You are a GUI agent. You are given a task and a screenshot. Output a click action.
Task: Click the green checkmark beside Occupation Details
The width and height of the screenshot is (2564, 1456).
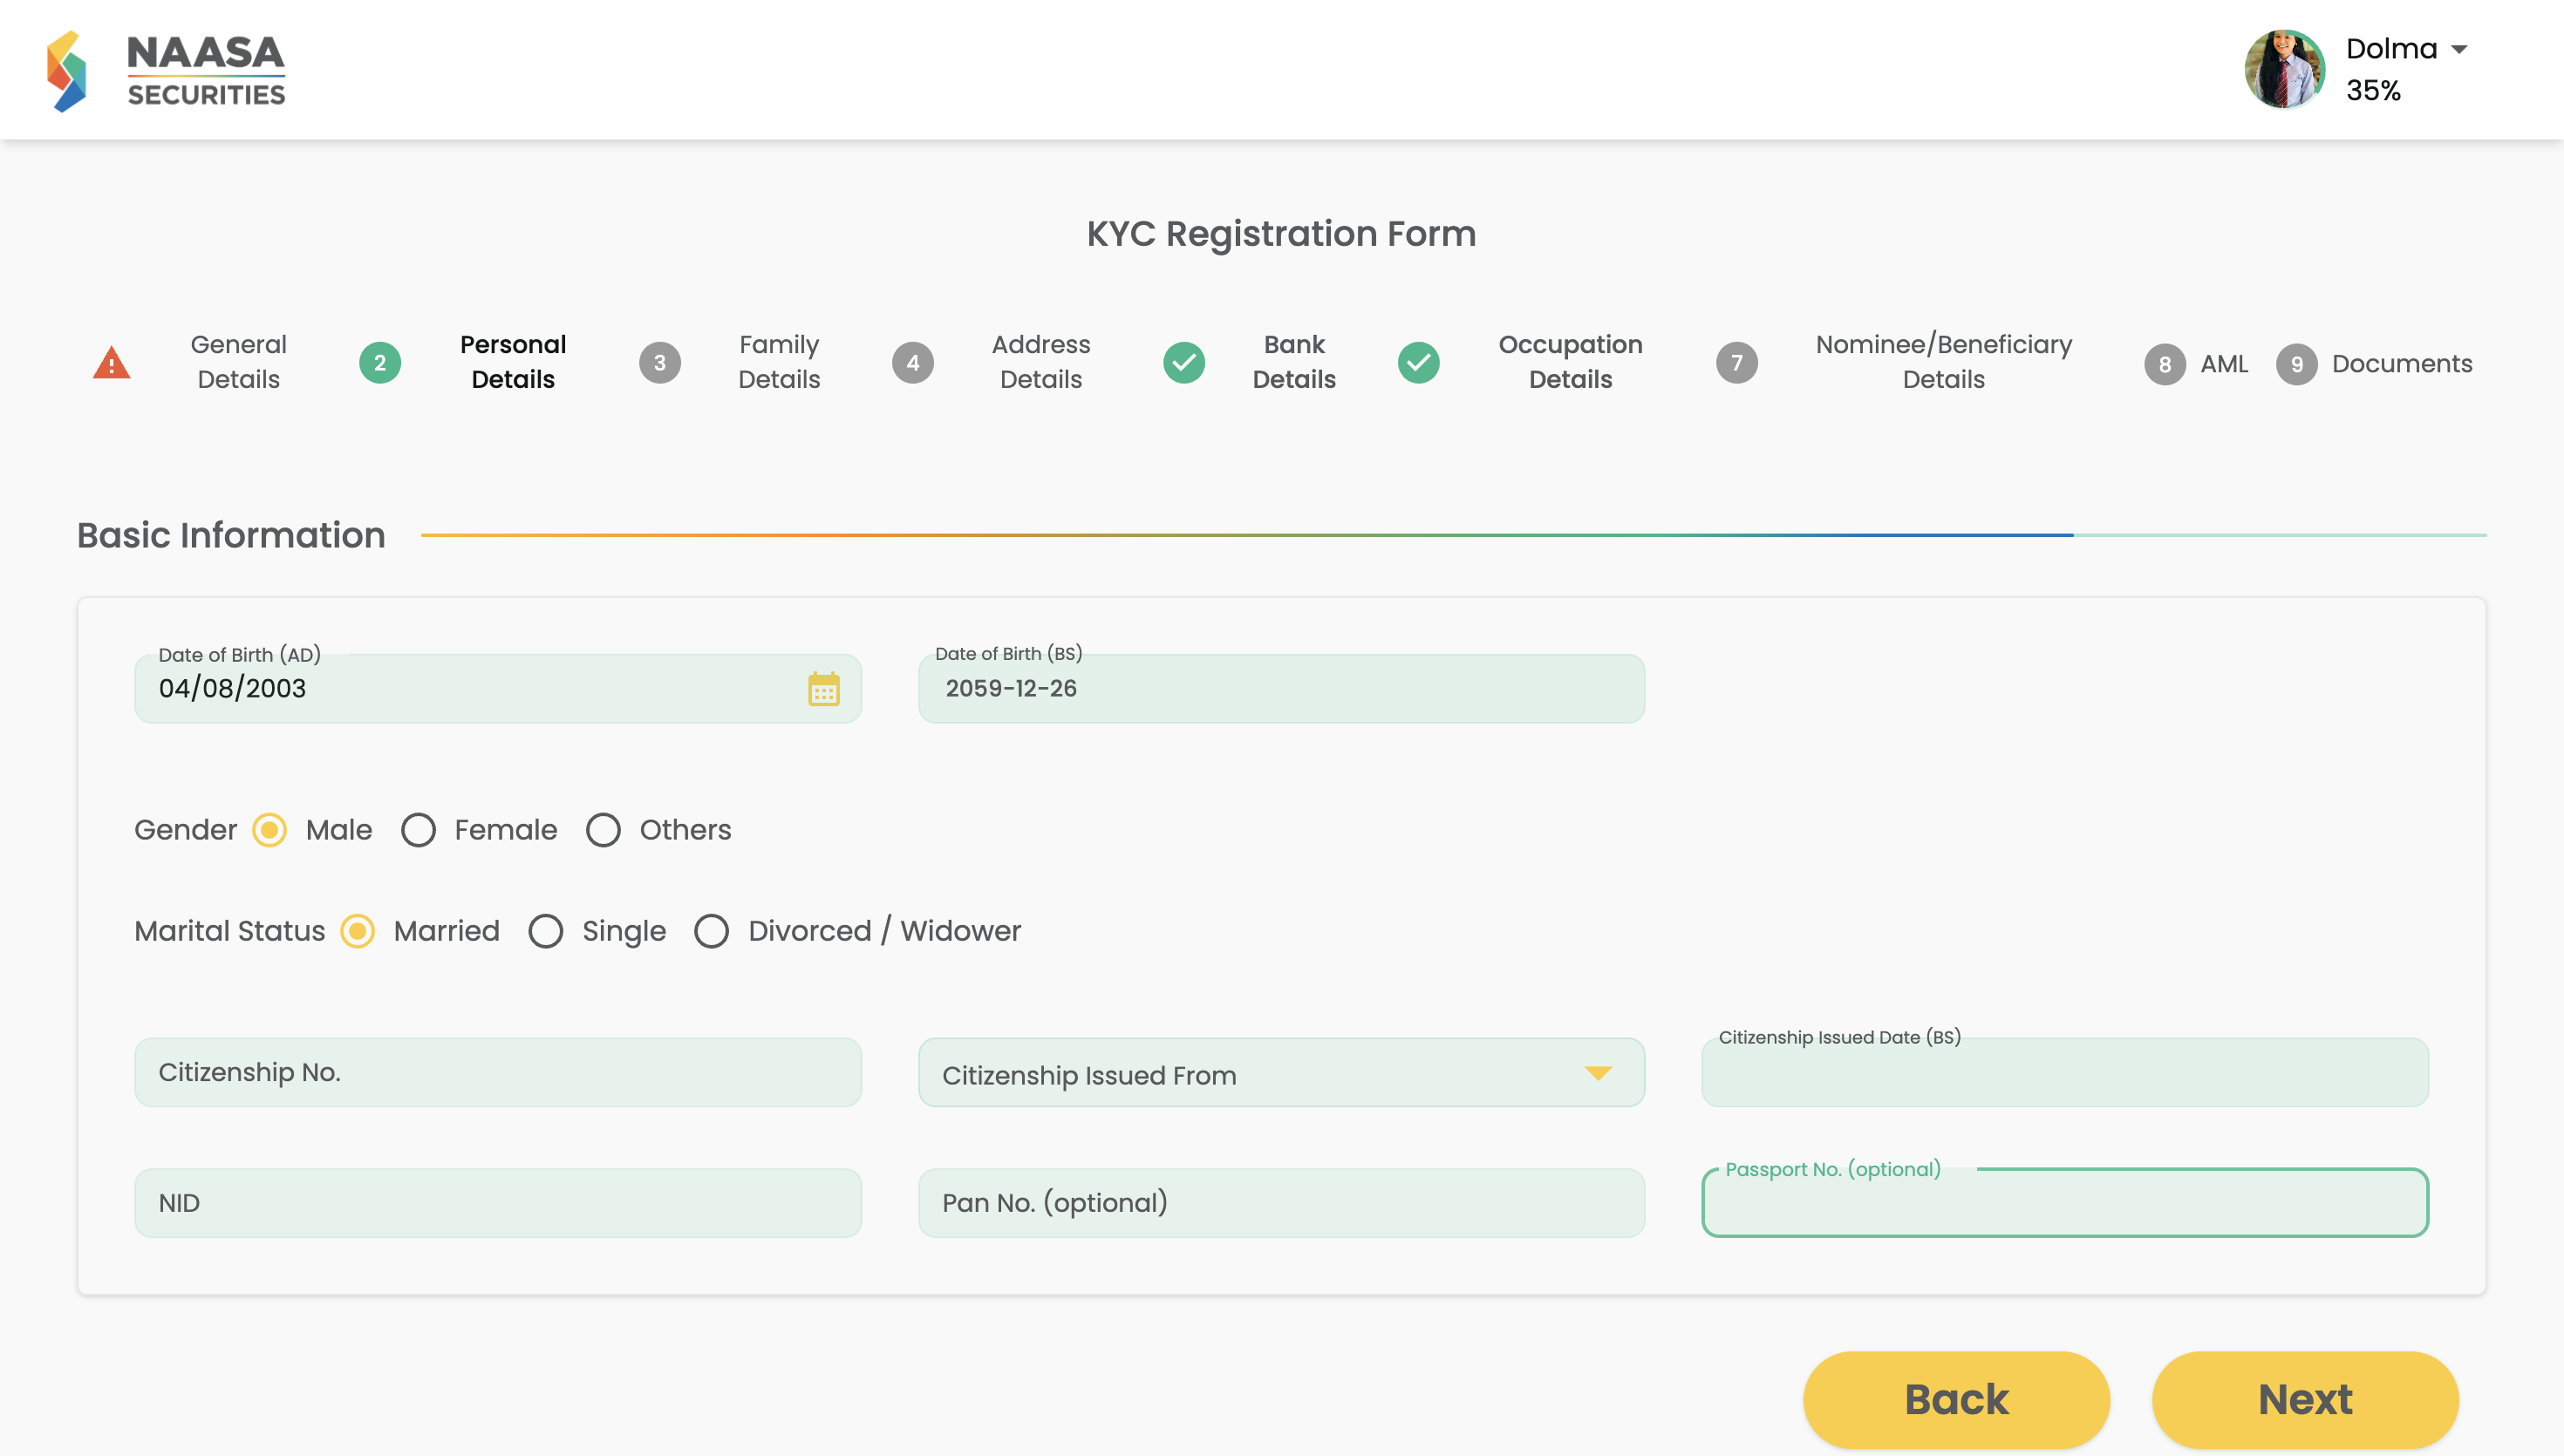[1419, 362]
